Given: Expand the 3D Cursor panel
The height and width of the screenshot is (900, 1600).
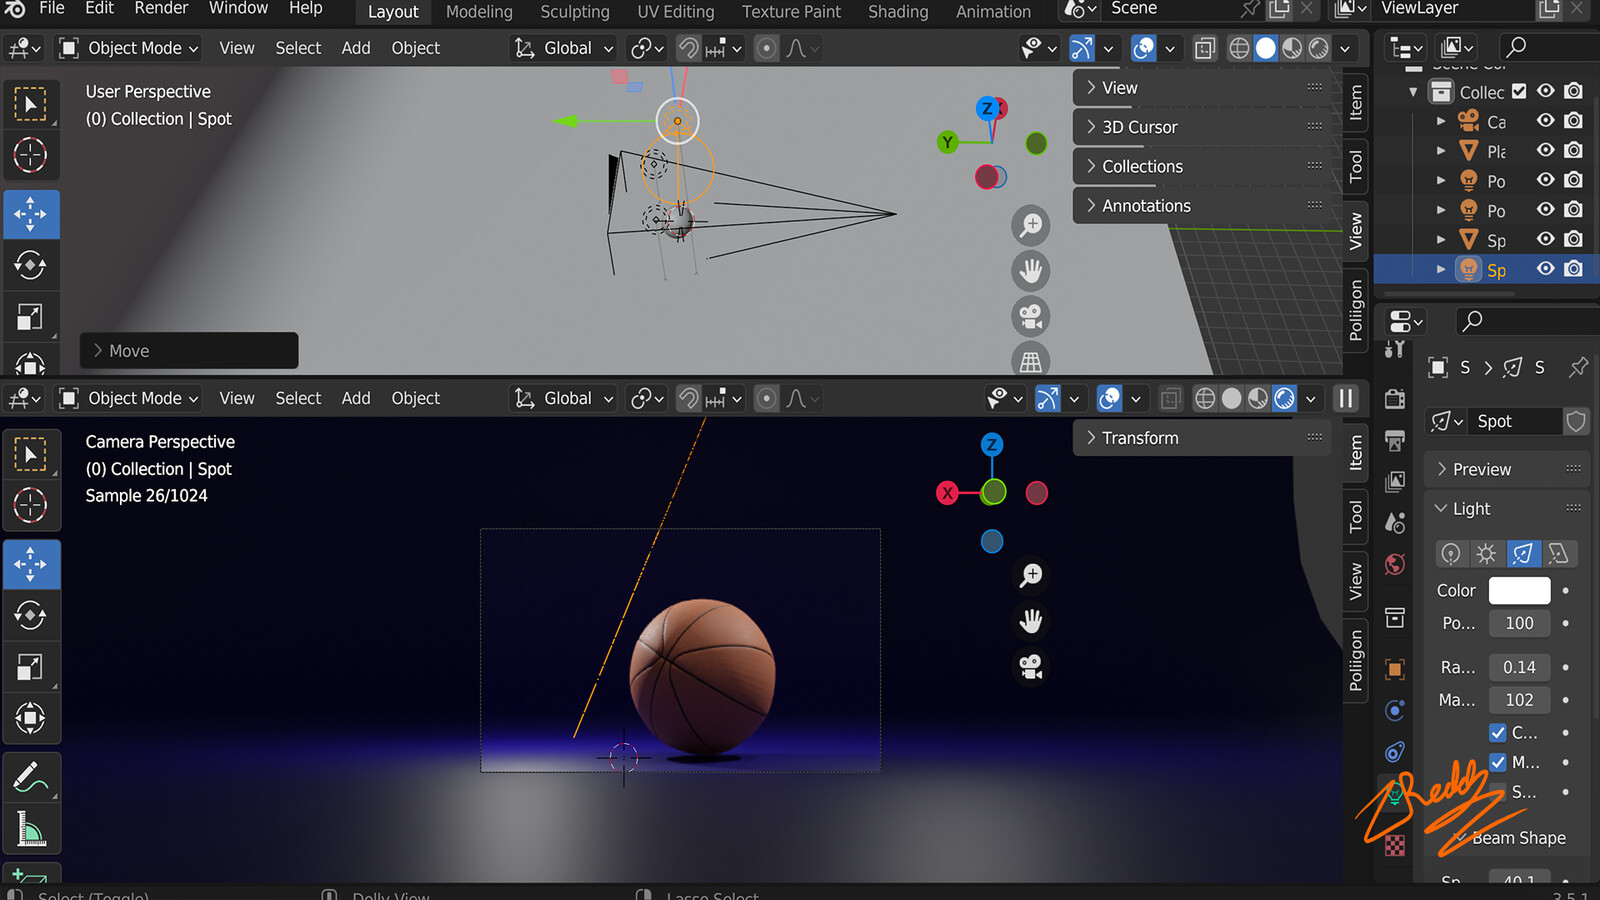Looking at the screenshot, I should [1204, 127].
